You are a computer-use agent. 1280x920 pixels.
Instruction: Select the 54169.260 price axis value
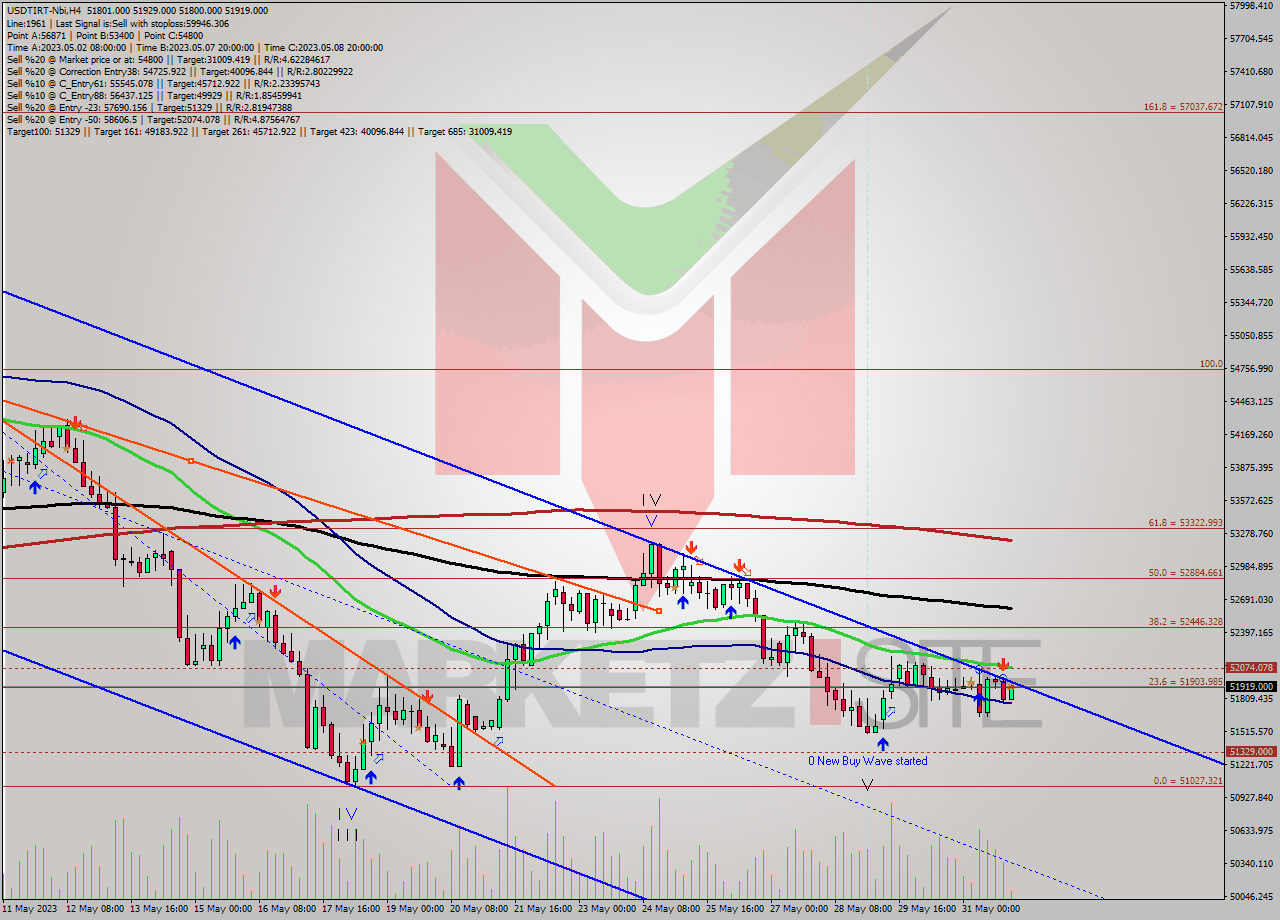[1251, 435]
